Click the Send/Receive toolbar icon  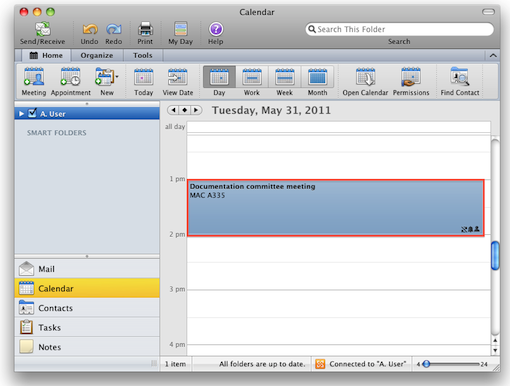point(43,29)
